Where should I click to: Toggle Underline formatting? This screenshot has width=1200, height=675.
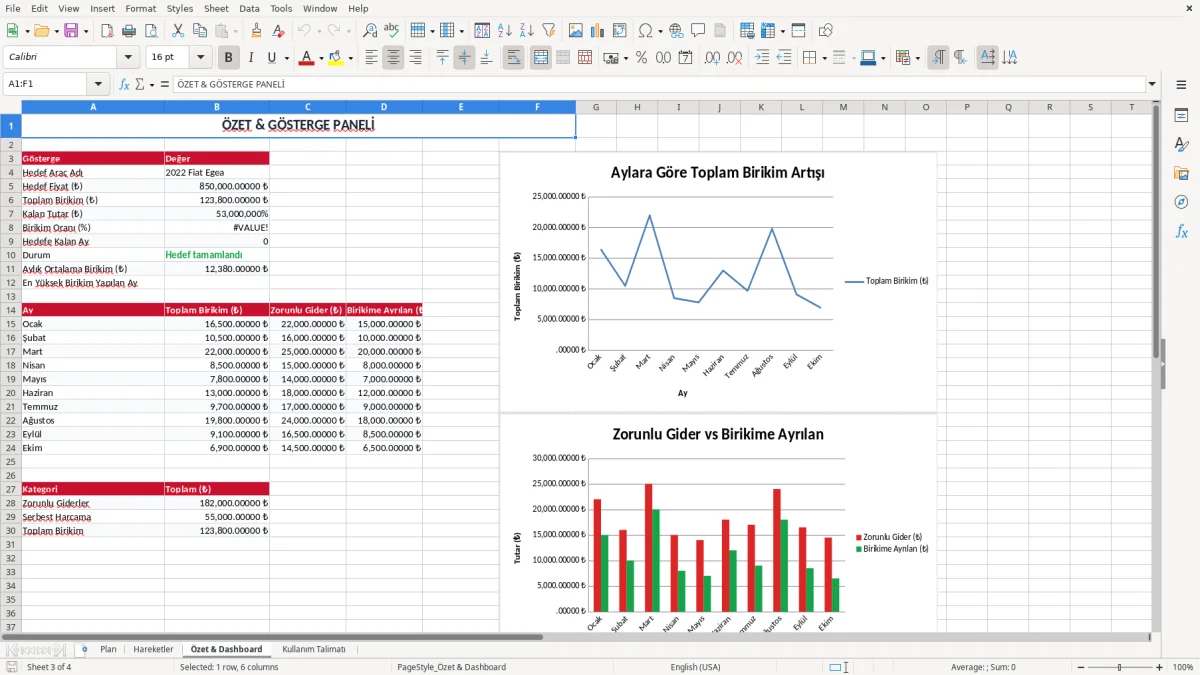[272, 58]
